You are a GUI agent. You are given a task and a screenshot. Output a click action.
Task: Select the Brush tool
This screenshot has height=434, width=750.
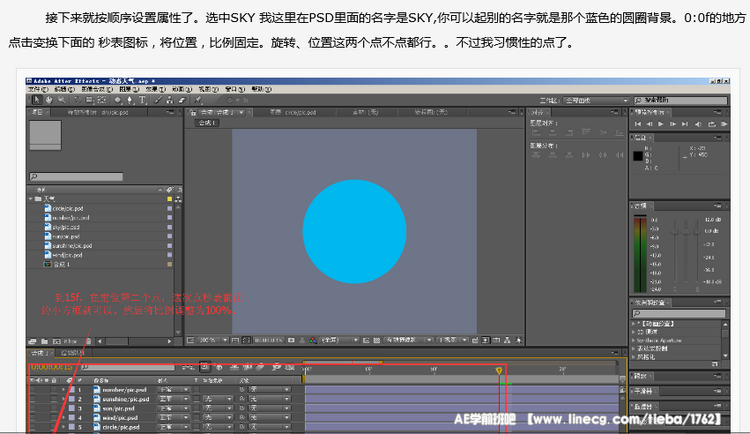click(158, 100)
